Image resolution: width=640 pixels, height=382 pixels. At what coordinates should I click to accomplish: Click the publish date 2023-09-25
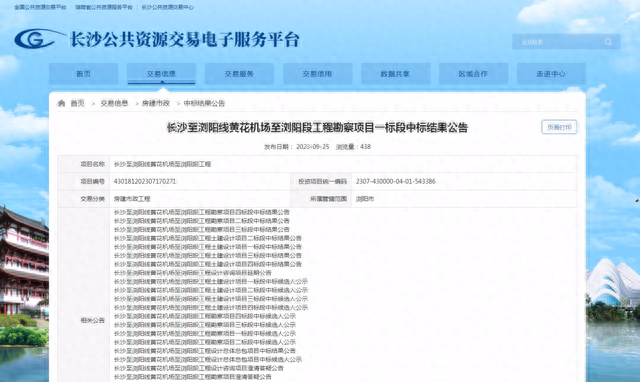pos(312,147)
